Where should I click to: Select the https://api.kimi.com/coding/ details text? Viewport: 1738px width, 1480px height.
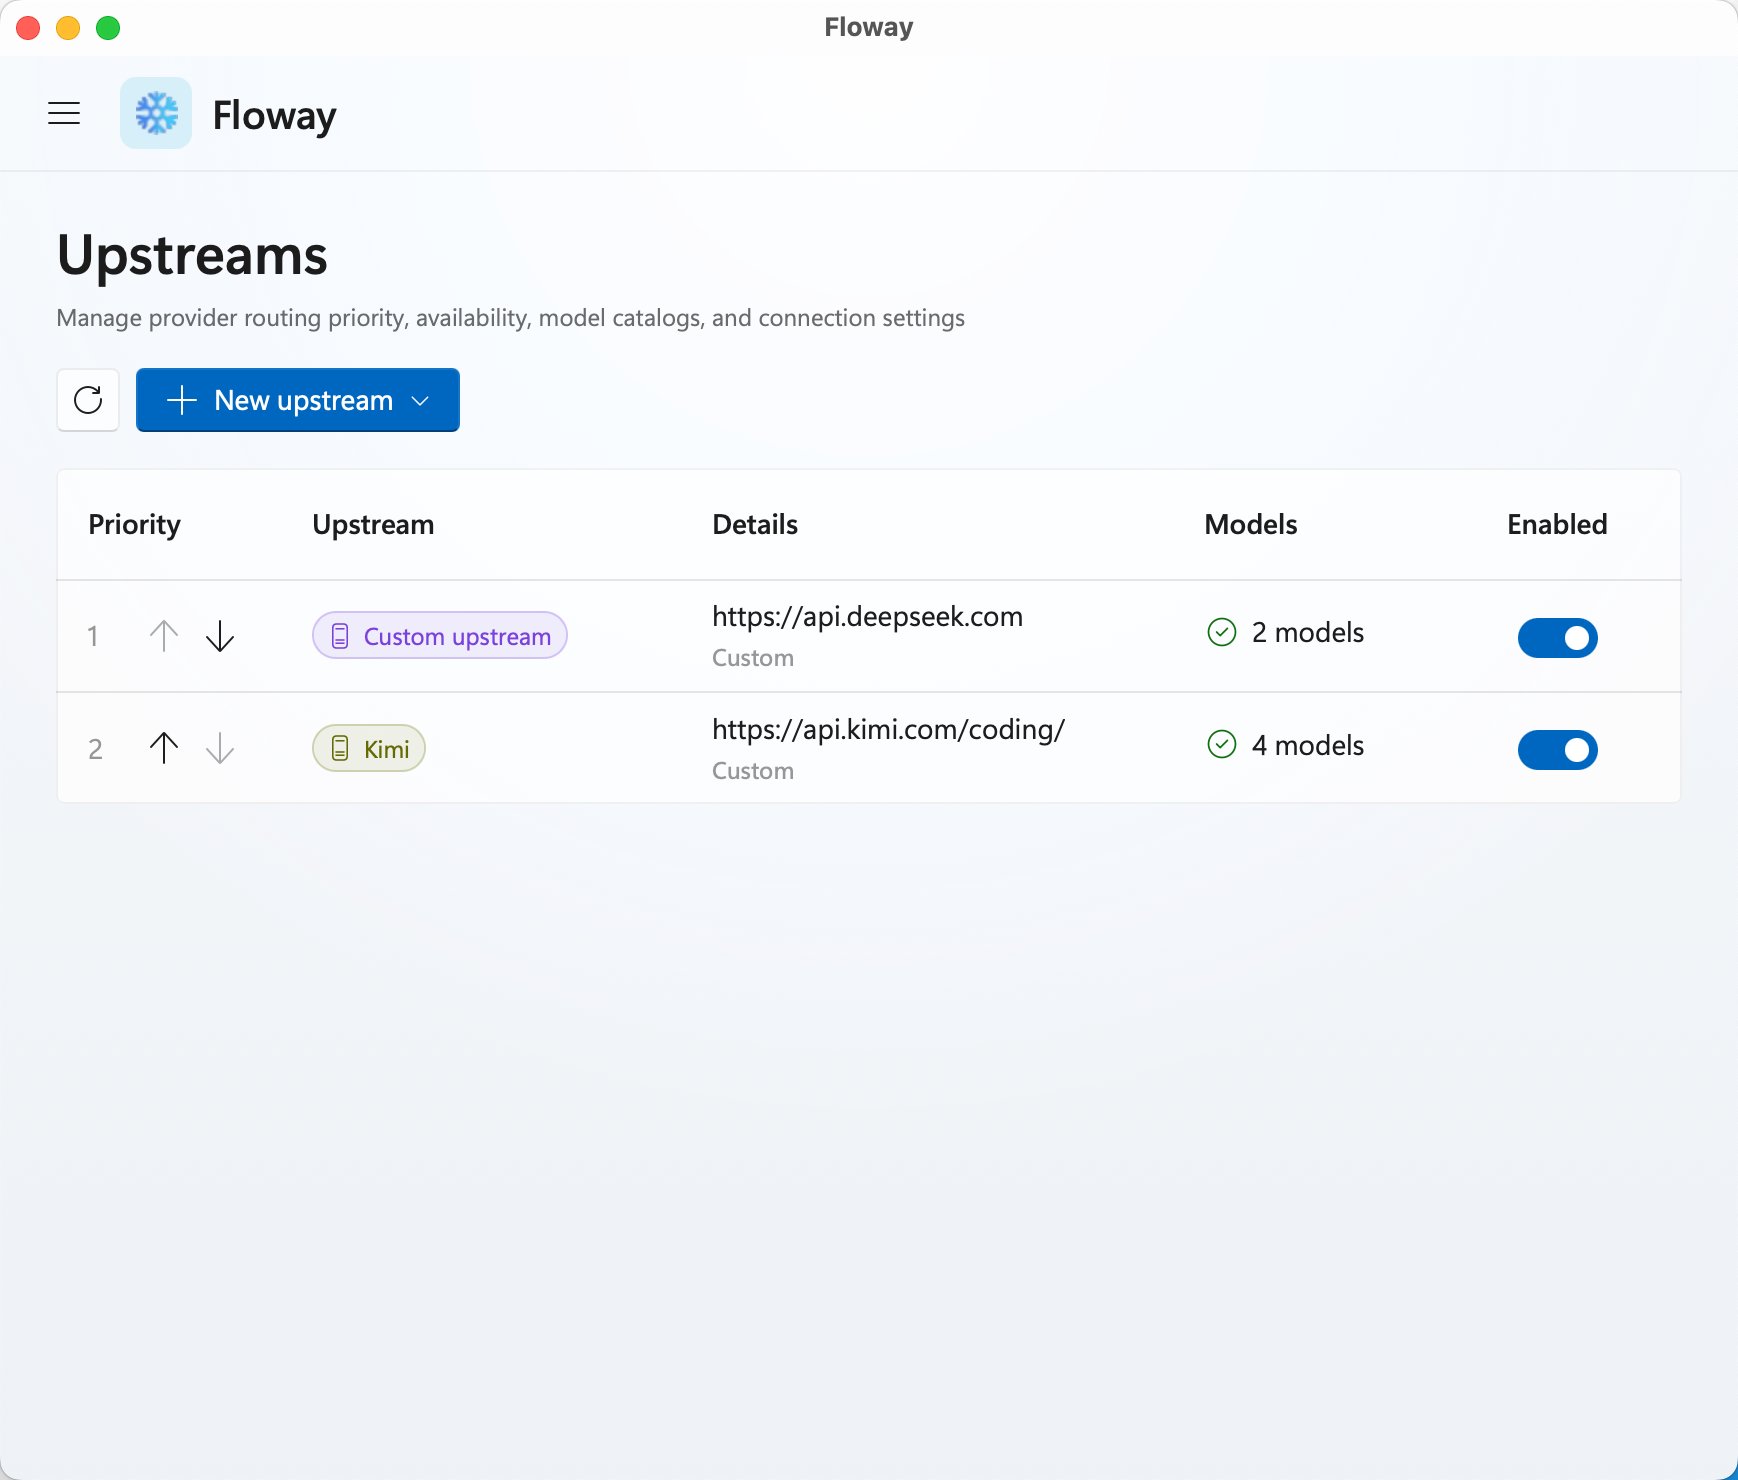tap(889, 730)
